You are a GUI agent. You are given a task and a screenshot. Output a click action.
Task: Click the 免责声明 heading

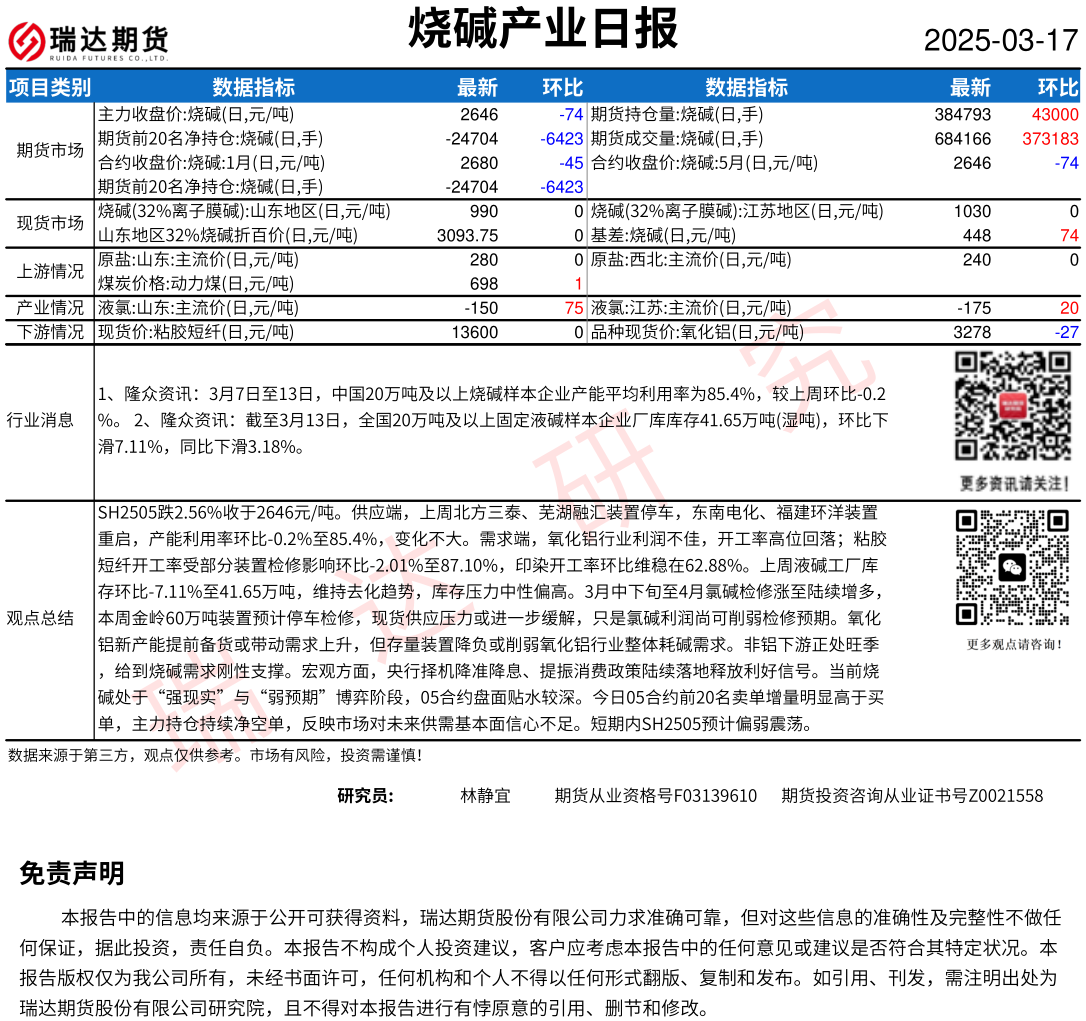(72, 873)
